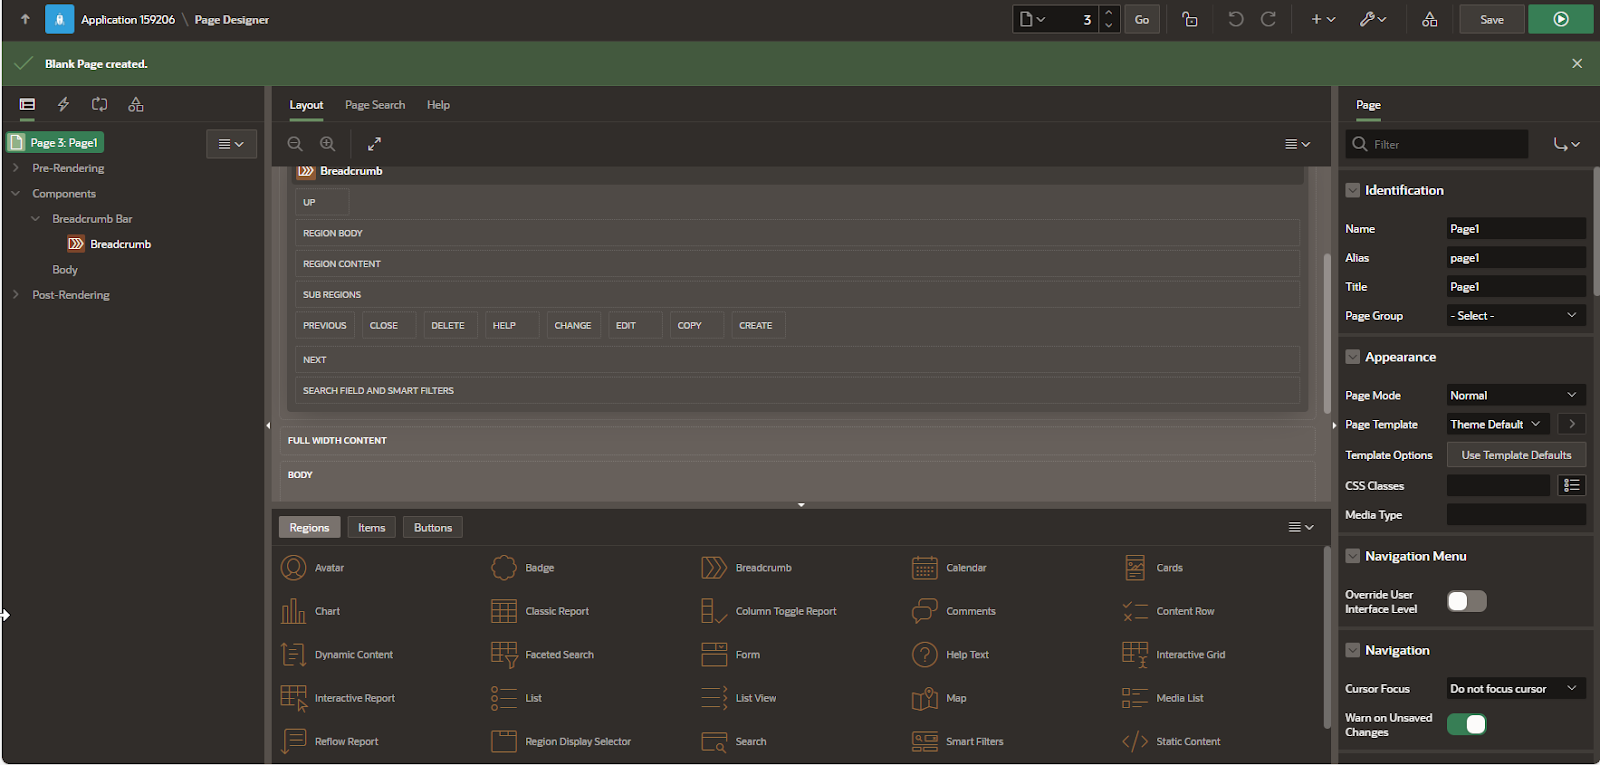Image resolution: width=1600 pixels, height=765 pixels.
Task: Collapse the Breadcrumb Bar node
Action: 35,218
